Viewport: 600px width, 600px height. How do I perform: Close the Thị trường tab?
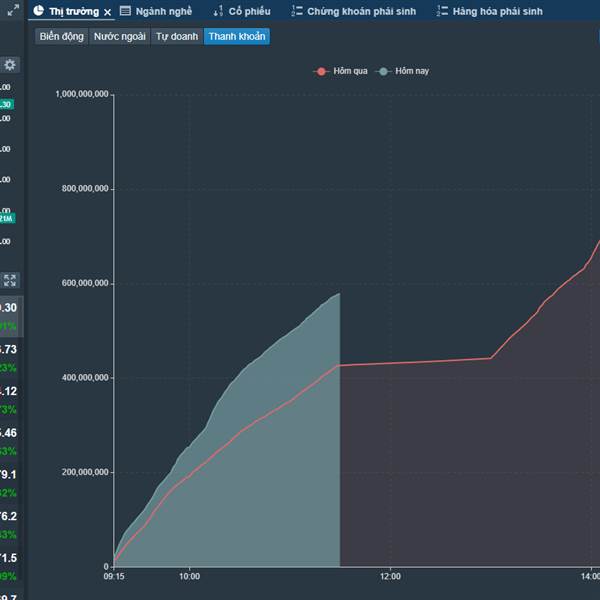click(107, 12)
